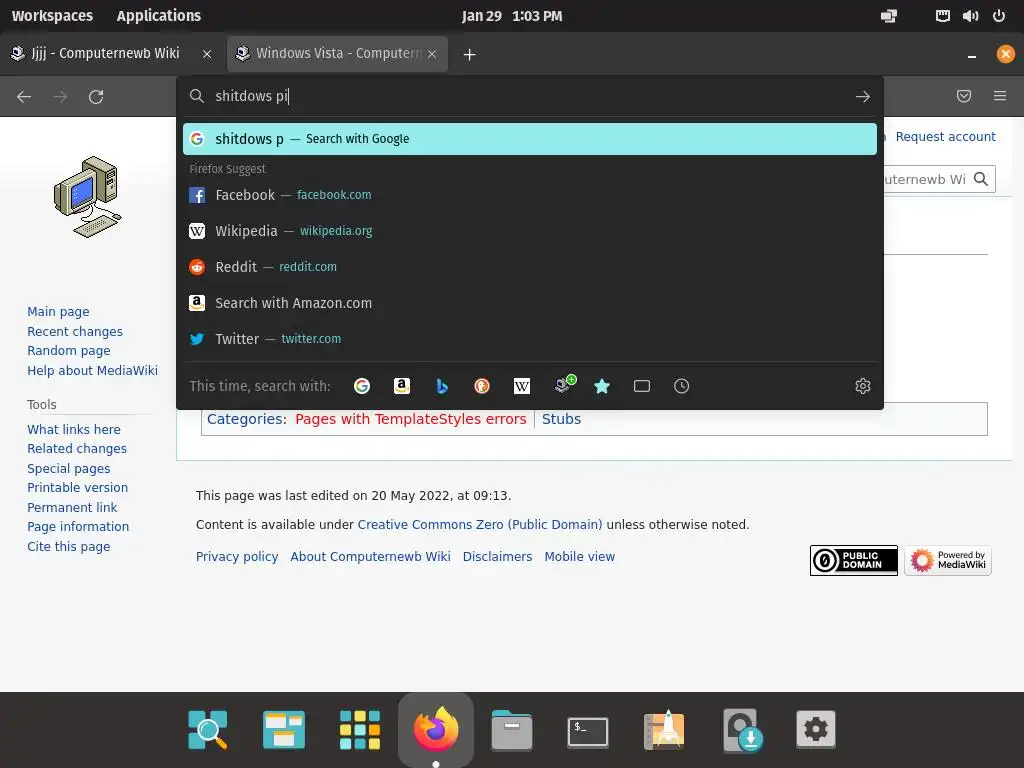
Task: Select the Wikipedia suggestion
Action: [x=530, y=231]
